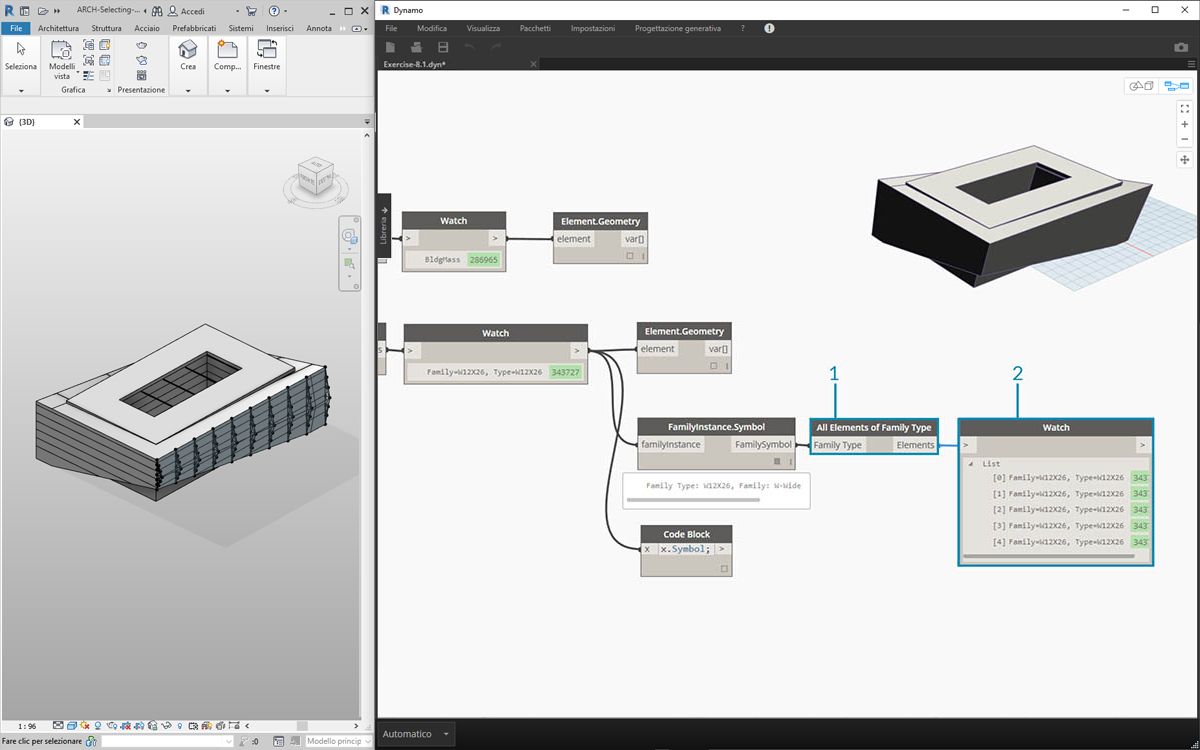Click the zoom to fit icon in Dynamo
1200x750 pixels.
1184,108
